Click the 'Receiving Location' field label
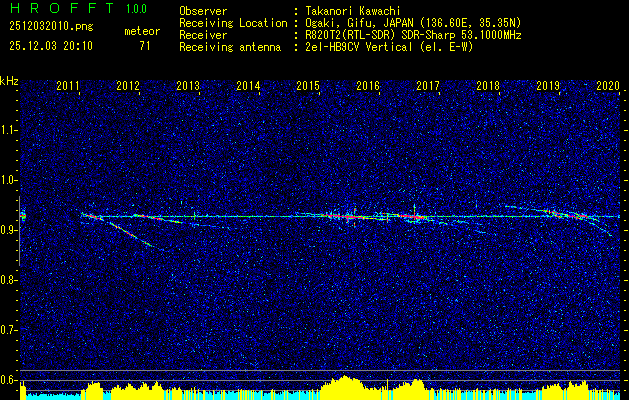This screenshot has width=629, height=400. click(233, 23)
